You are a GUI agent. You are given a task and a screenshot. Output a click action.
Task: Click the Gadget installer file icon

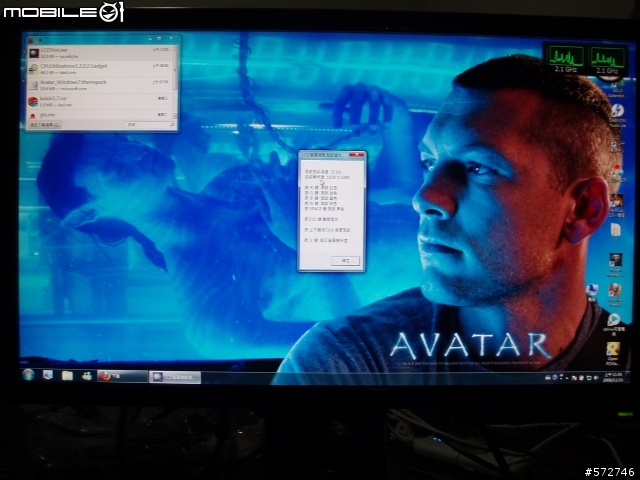point(33,69)
